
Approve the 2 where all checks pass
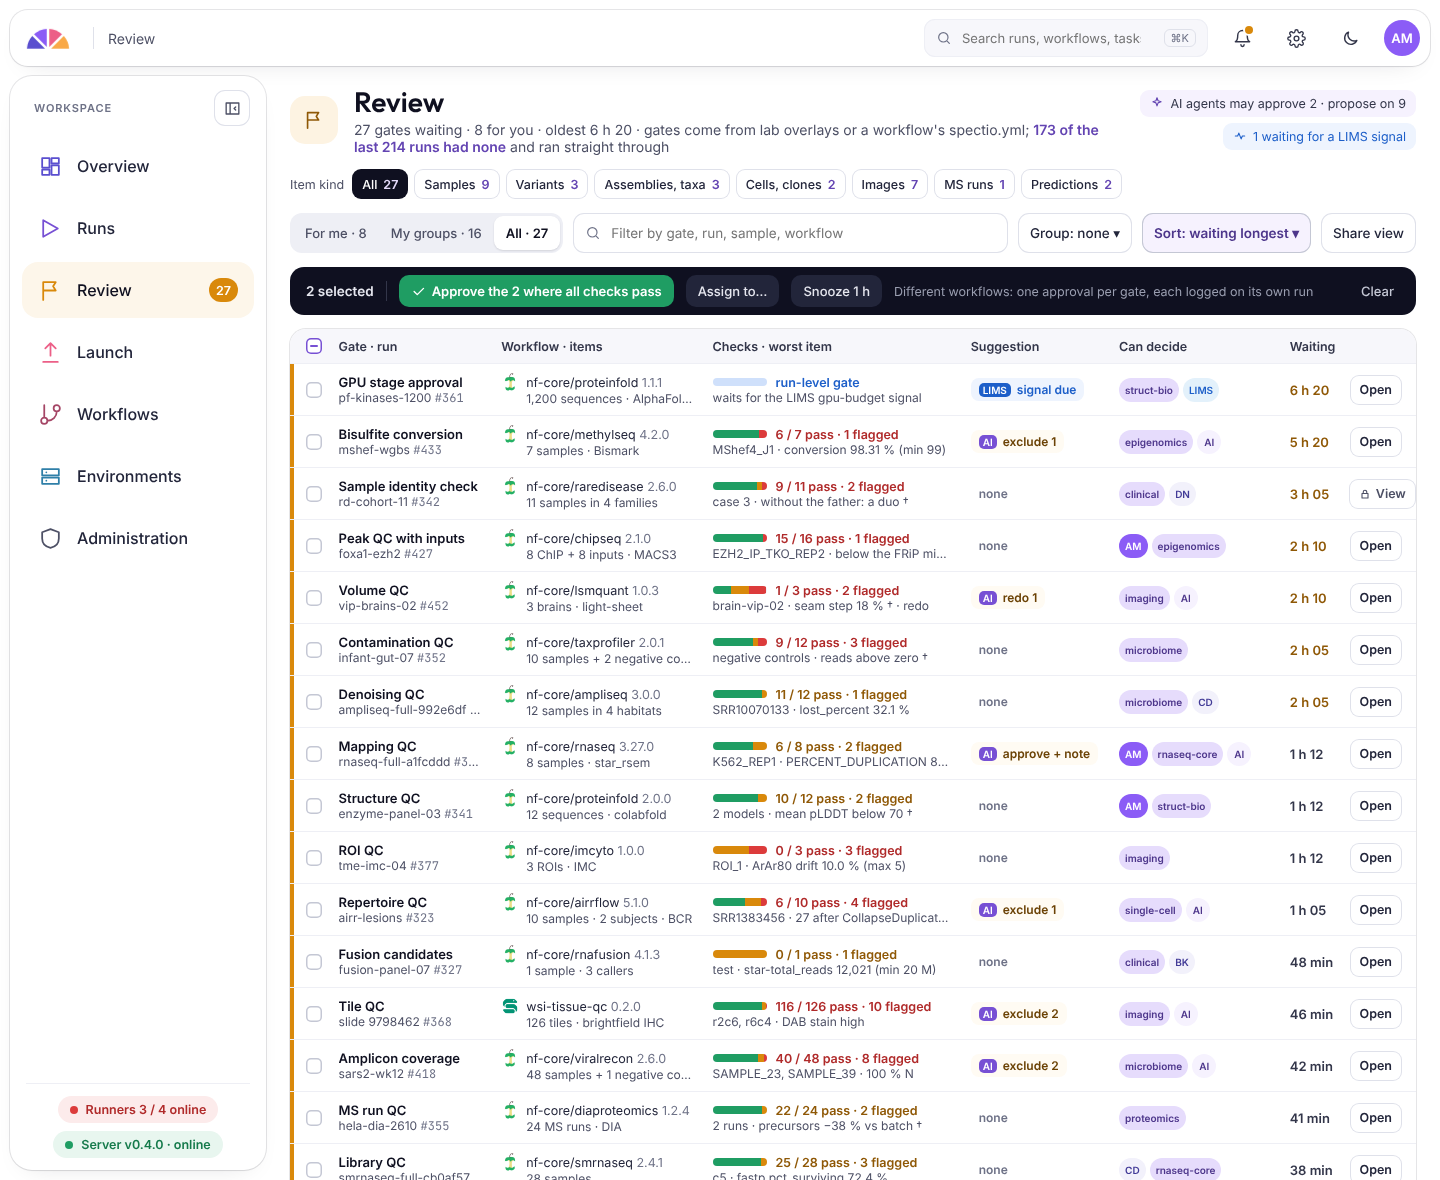coord(536,291)
